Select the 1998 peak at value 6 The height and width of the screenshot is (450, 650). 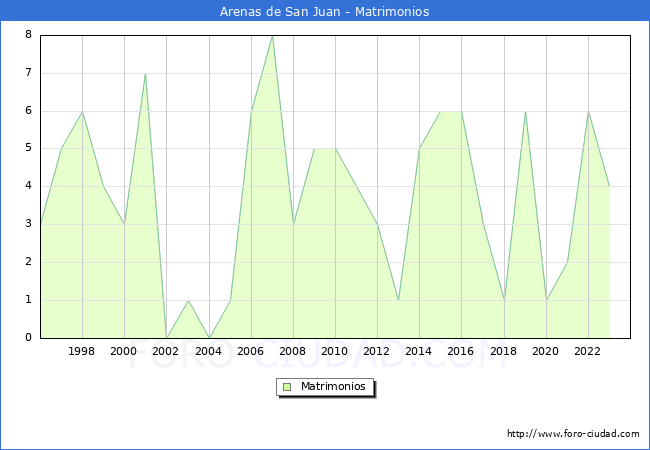82,111
